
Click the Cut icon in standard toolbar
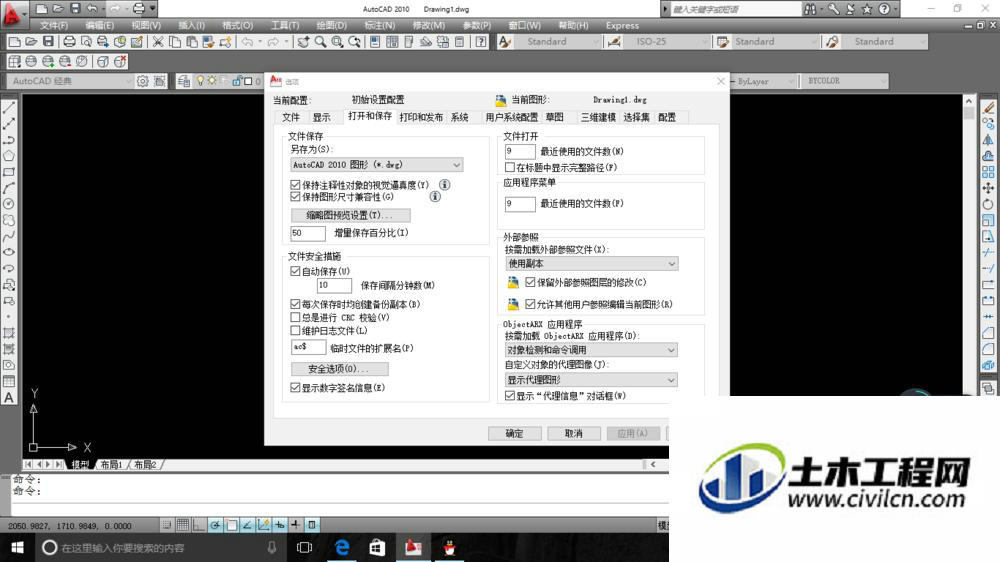[x=158, y=42]
